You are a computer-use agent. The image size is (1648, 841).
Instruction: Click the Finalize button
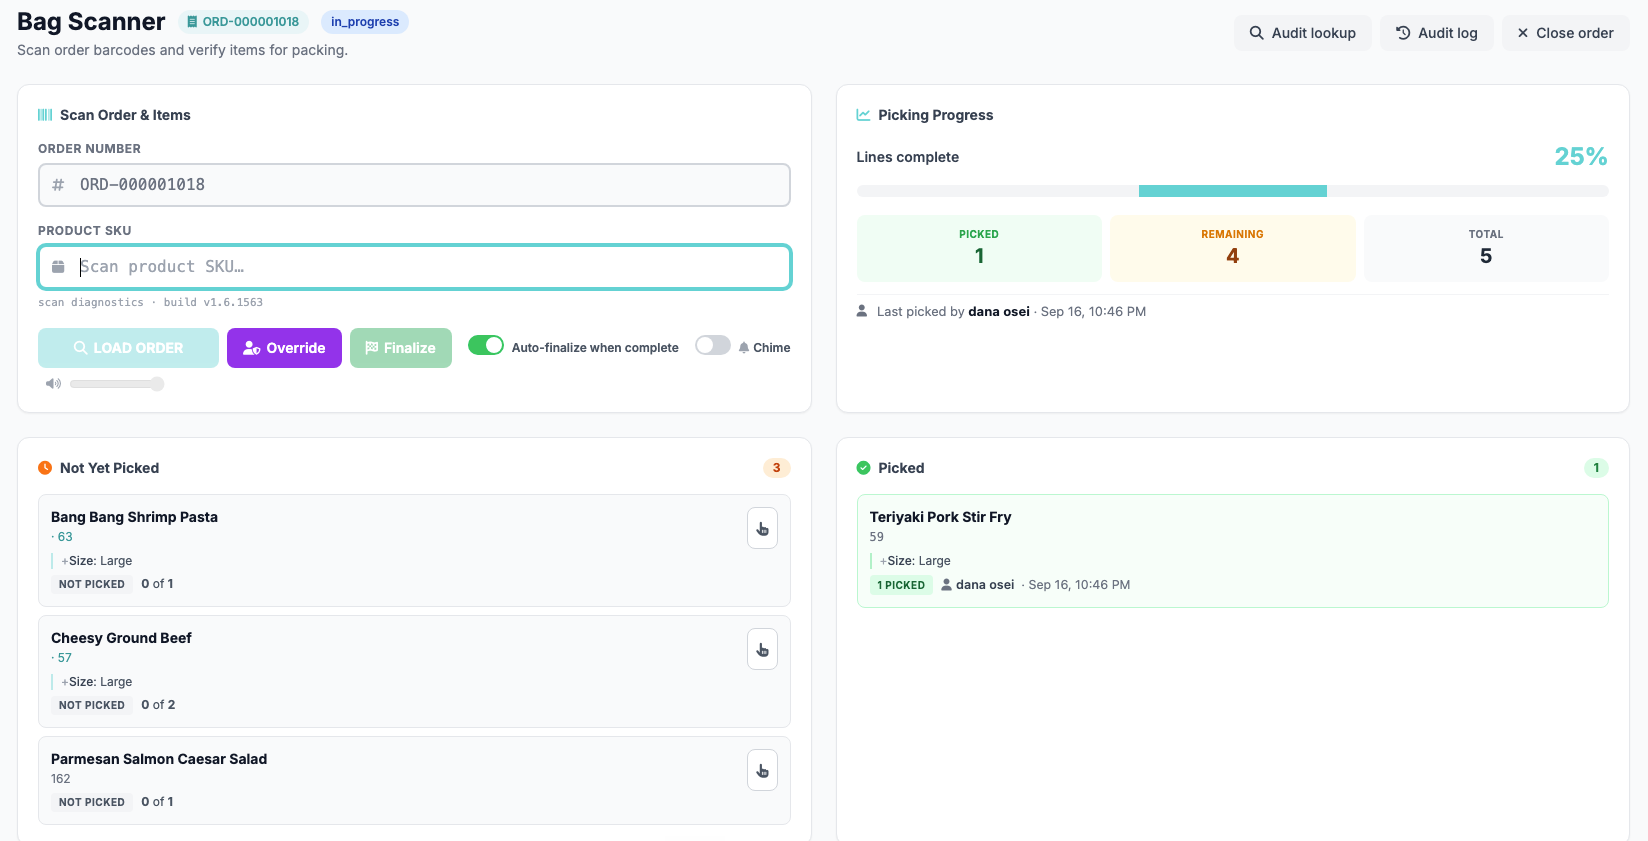click(400, 348)
